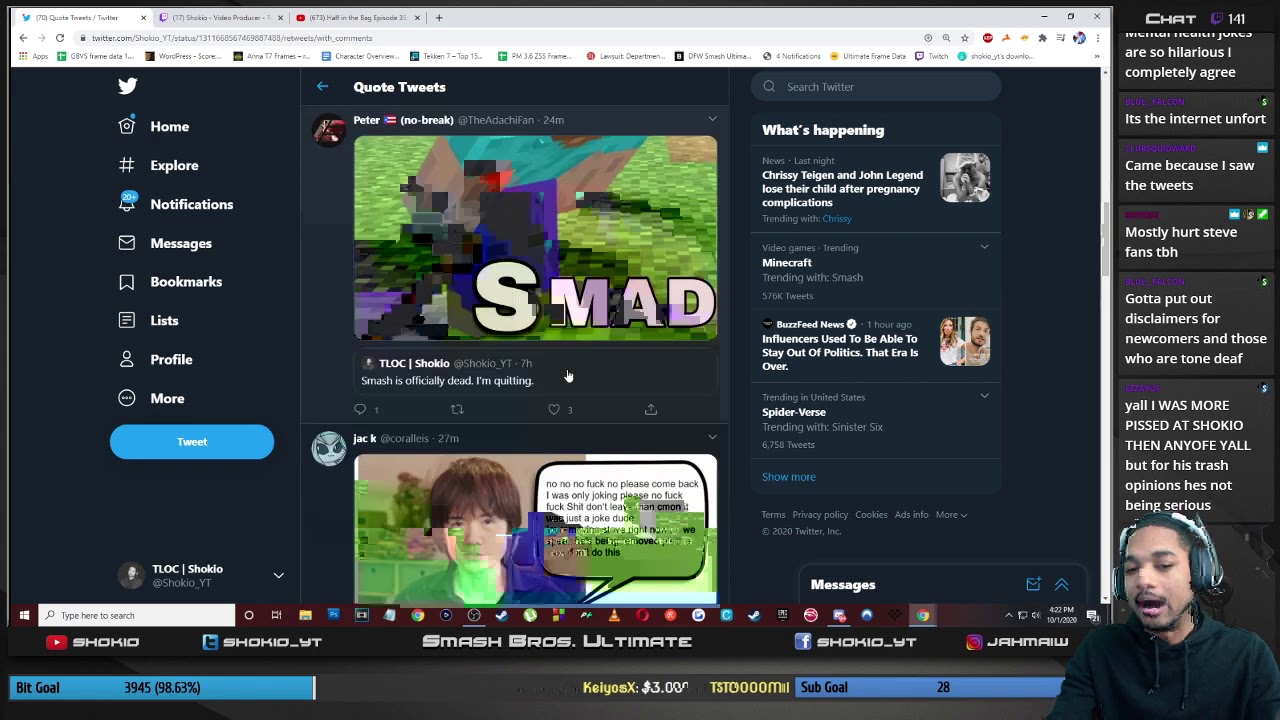
Task: Show hidden system tray icons
Action: [1009, 615]
